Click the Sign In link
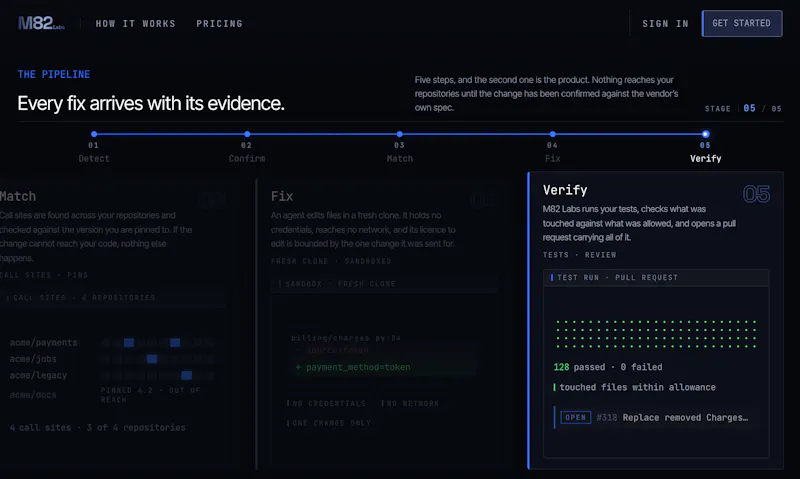This screenshot has height=479, width=800. coord(665,23)
